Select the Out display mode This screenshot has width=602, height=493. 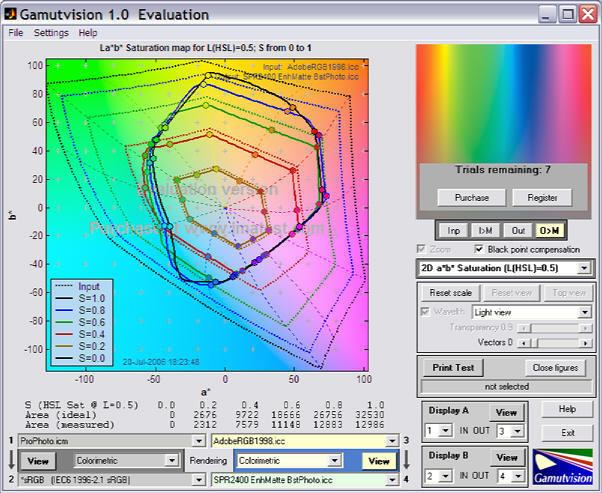click(518, 230)
